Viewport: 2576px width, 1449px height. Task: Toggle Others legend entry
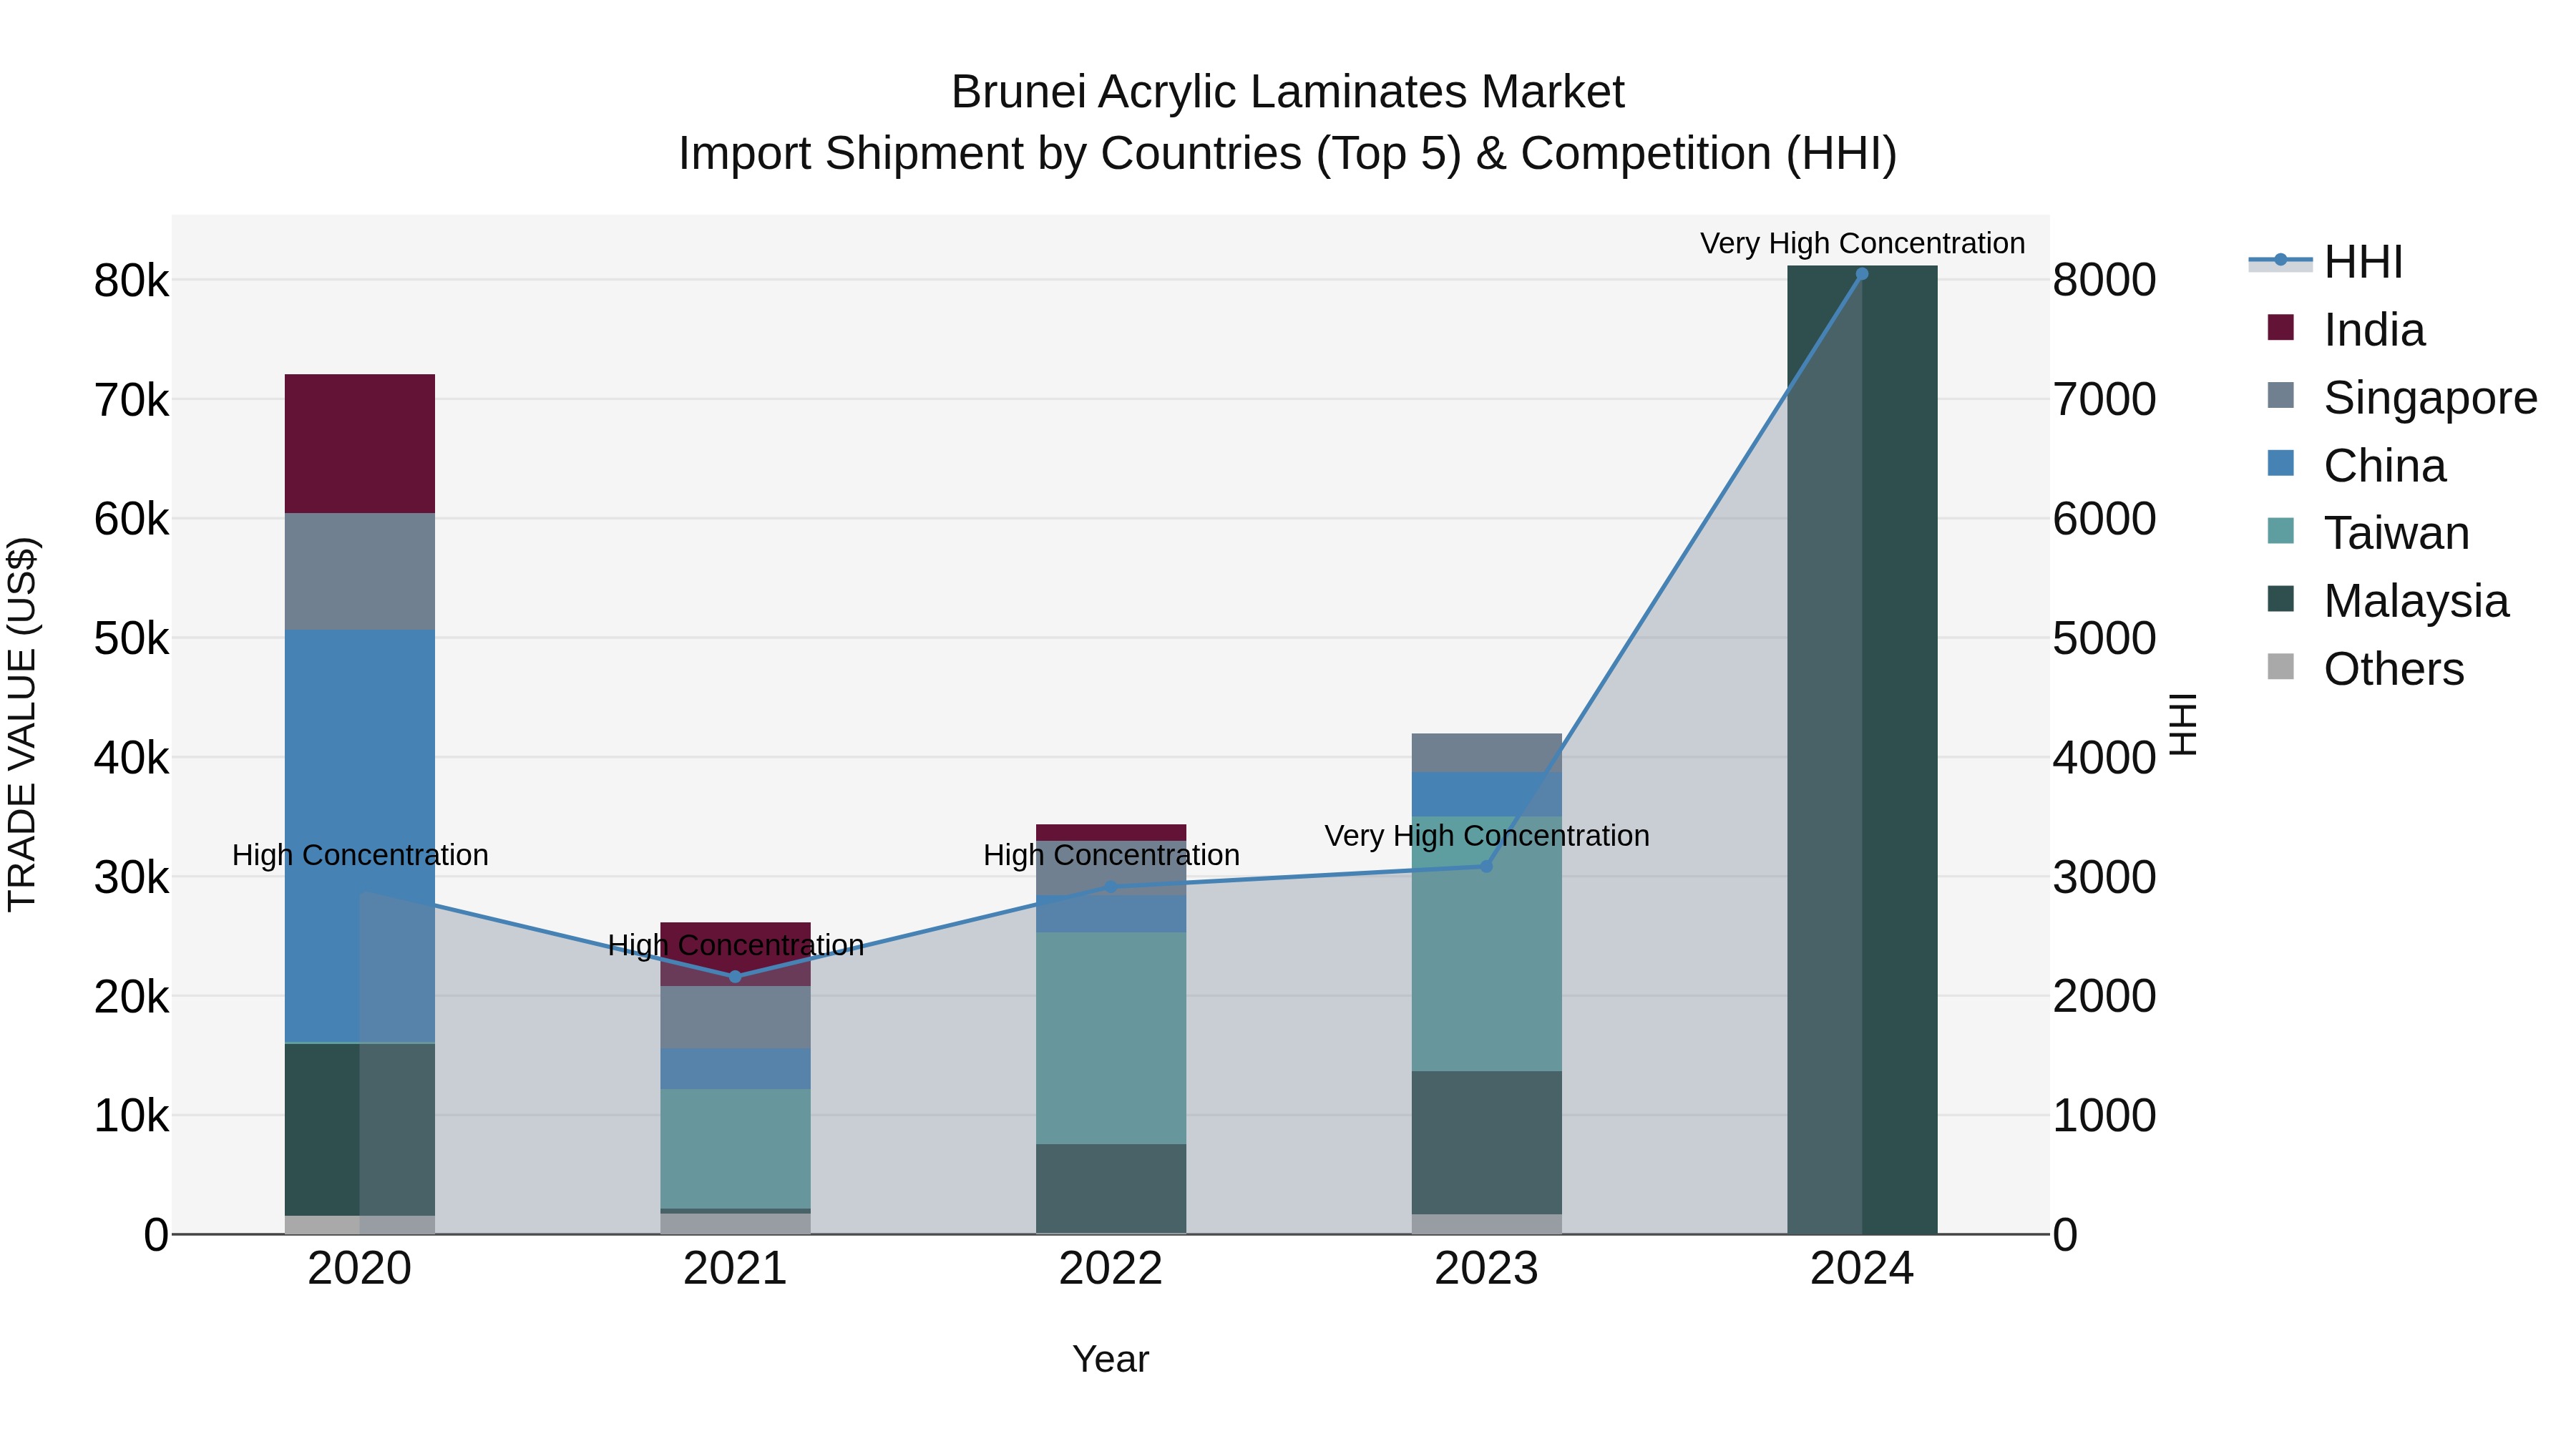2366,669
